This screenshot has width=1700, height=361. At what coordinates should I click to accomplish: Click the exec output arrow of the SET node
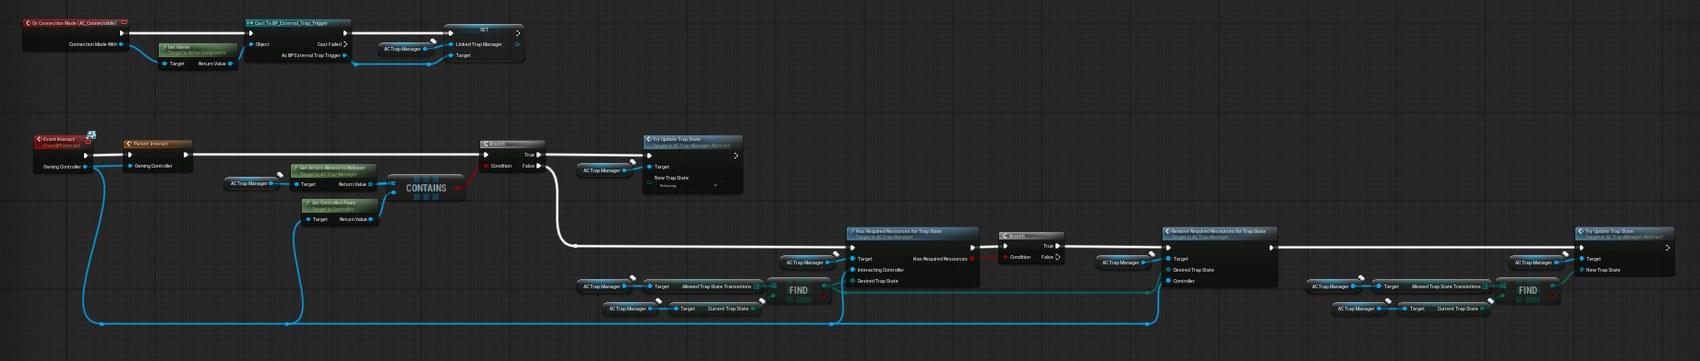click(x=517, y=33)
